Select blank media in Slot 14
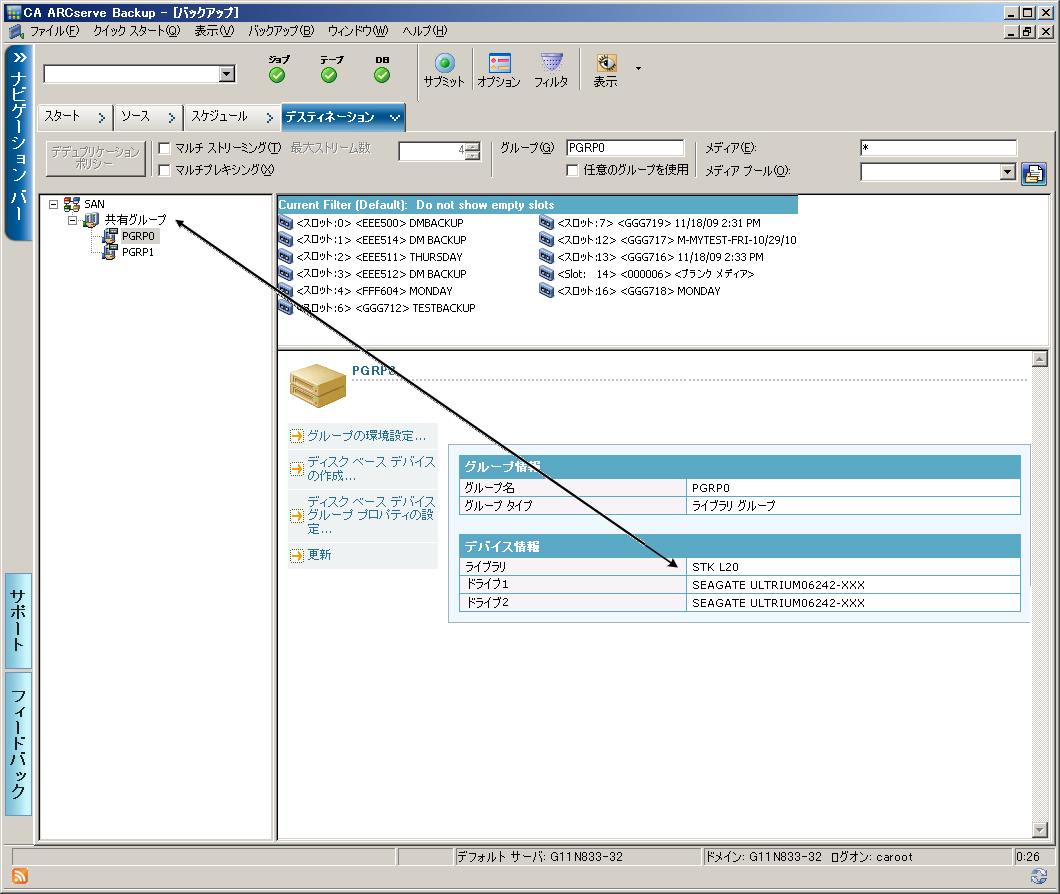 646,273
